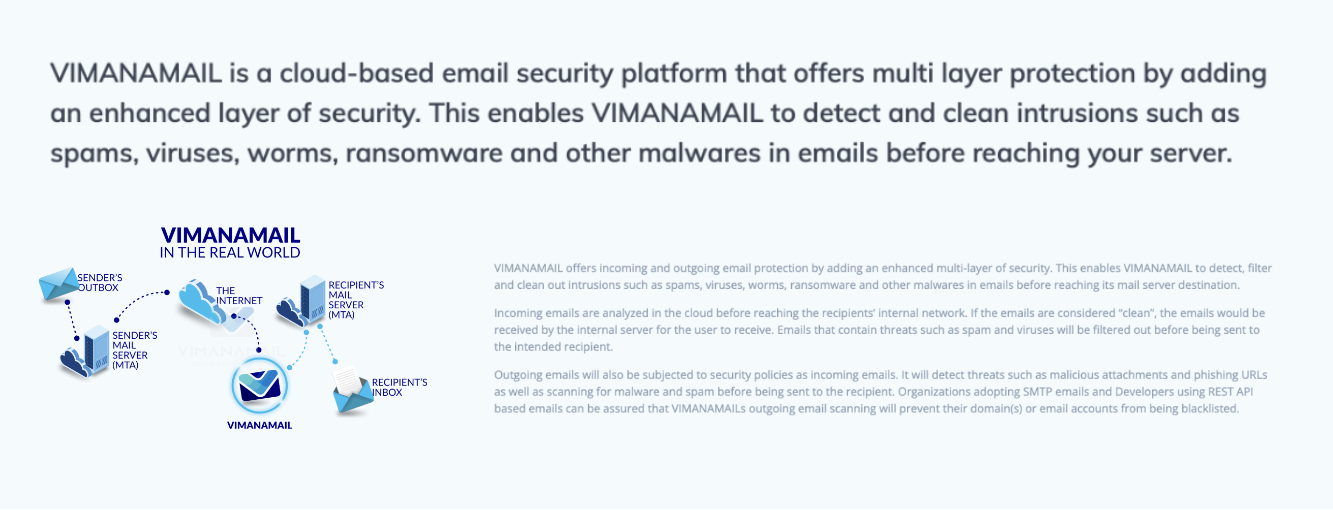Click the "VIMANAMAIL In The Real World" diagram title
The height and width of the screenshot is (510, 1333).
(230, 242)
